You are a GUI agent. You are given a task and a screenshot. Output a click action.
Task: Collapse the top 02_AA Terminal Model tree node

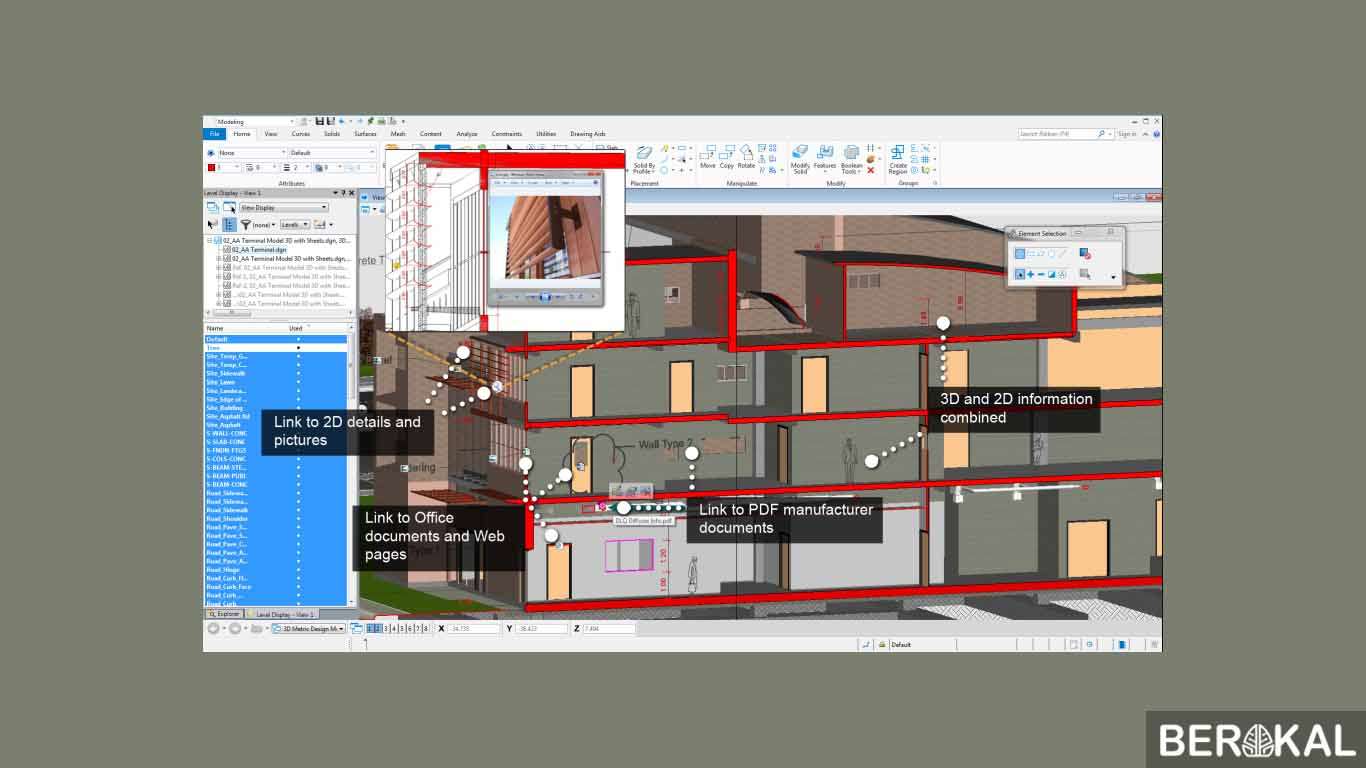[210, 241]
